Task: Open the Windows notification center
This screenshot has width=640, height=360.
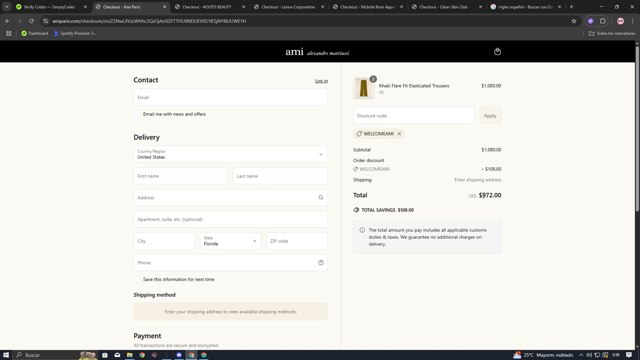Action: [x=629, y=355]
